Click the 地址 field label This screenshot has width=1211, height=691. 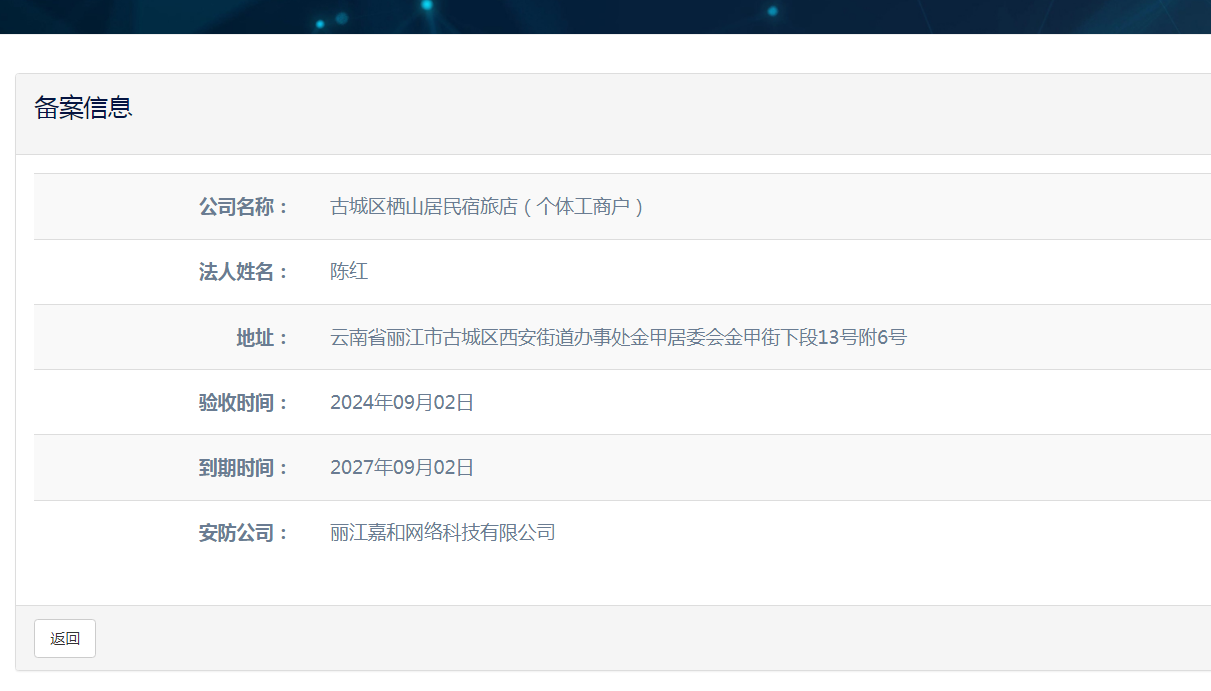click(x=261, y=338)
